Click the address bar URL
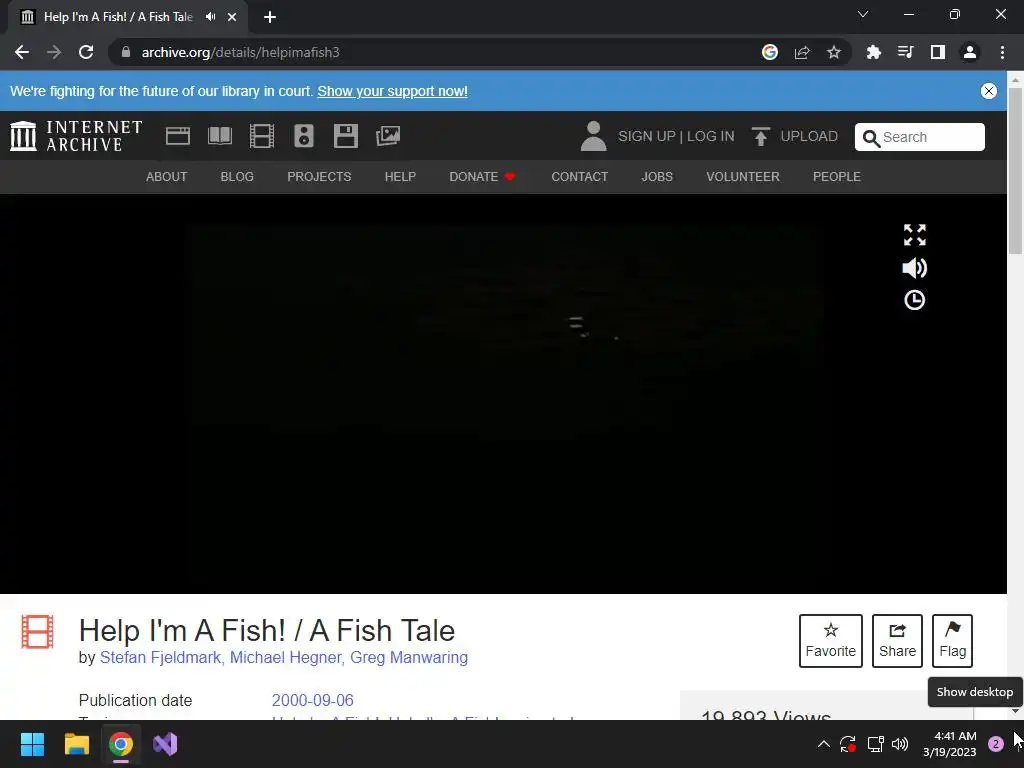The image size is (1024, 768). [240, 52]
